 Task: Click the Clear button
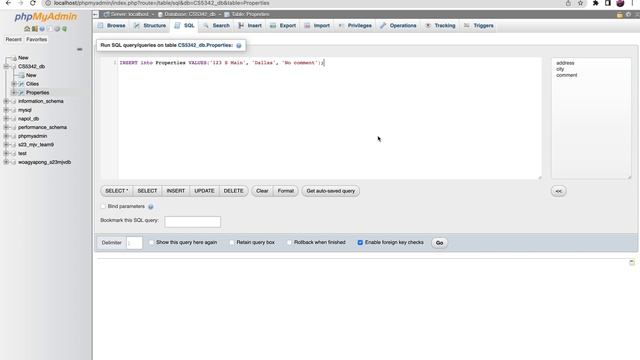click(x=262, y=191)
